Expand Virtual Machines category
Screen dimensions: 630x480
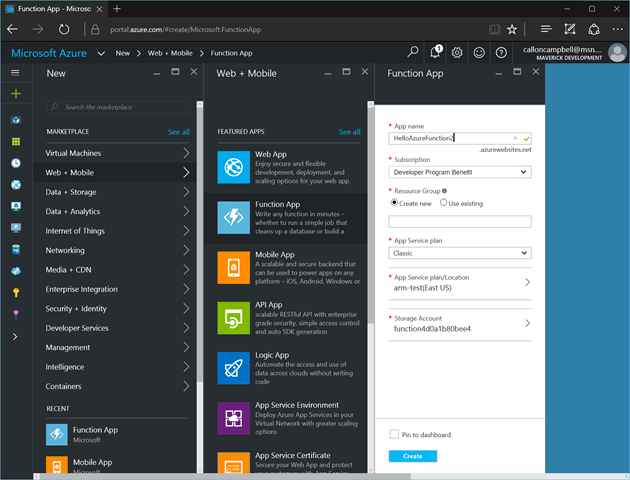pos(186,153)
